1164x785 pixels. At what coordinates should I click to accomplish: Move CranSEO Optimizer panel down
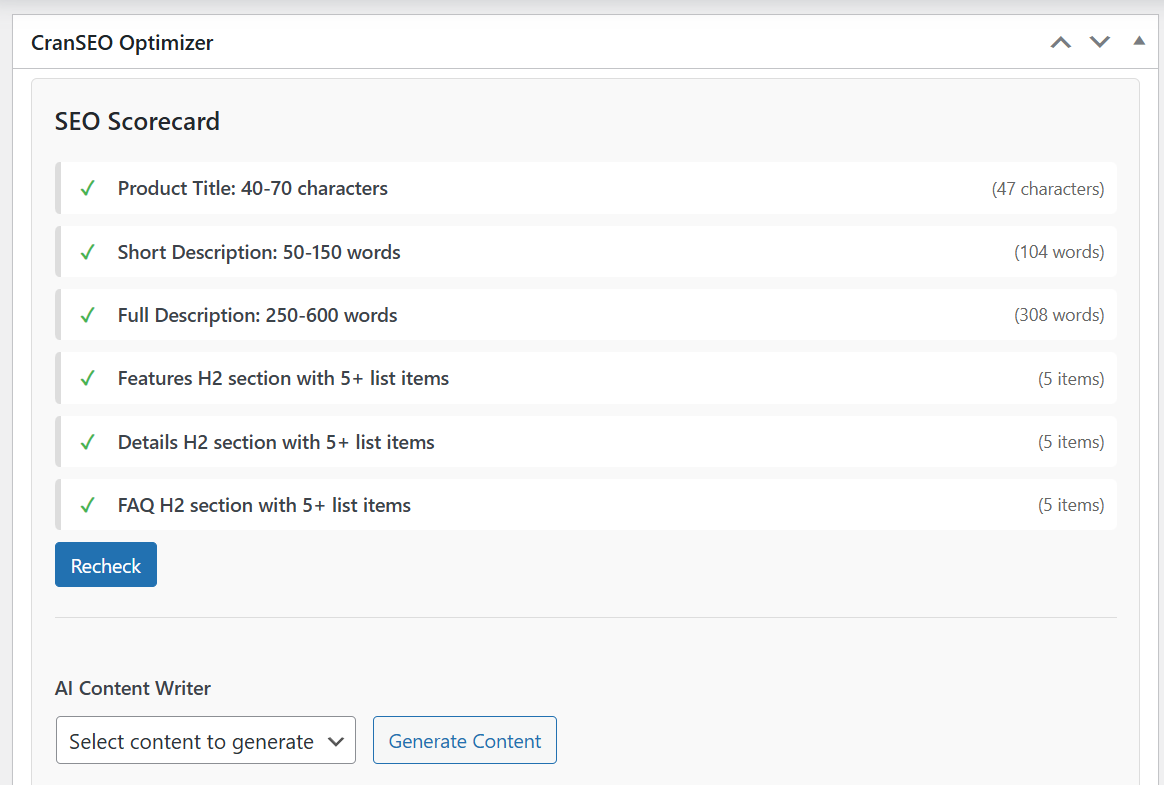pyautogui.click(x=1100, y=42)
